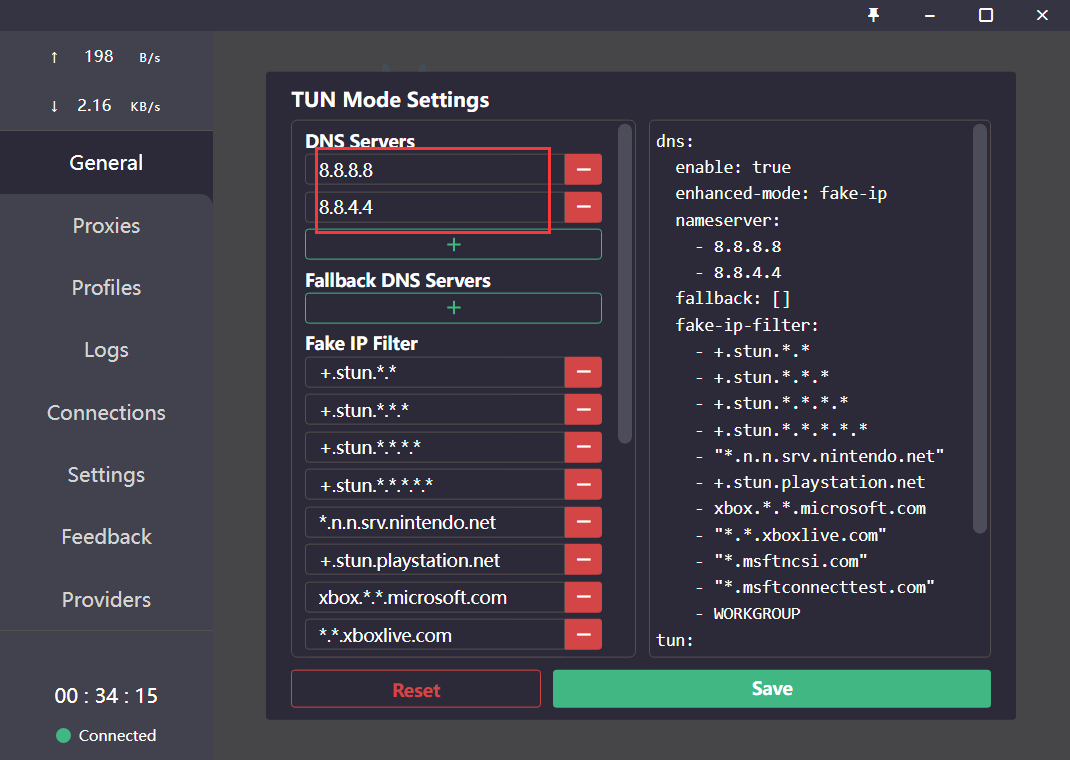
Task: Edit the *.n.n.srv.nintendo.net filter field
Action: coord(435,522)
